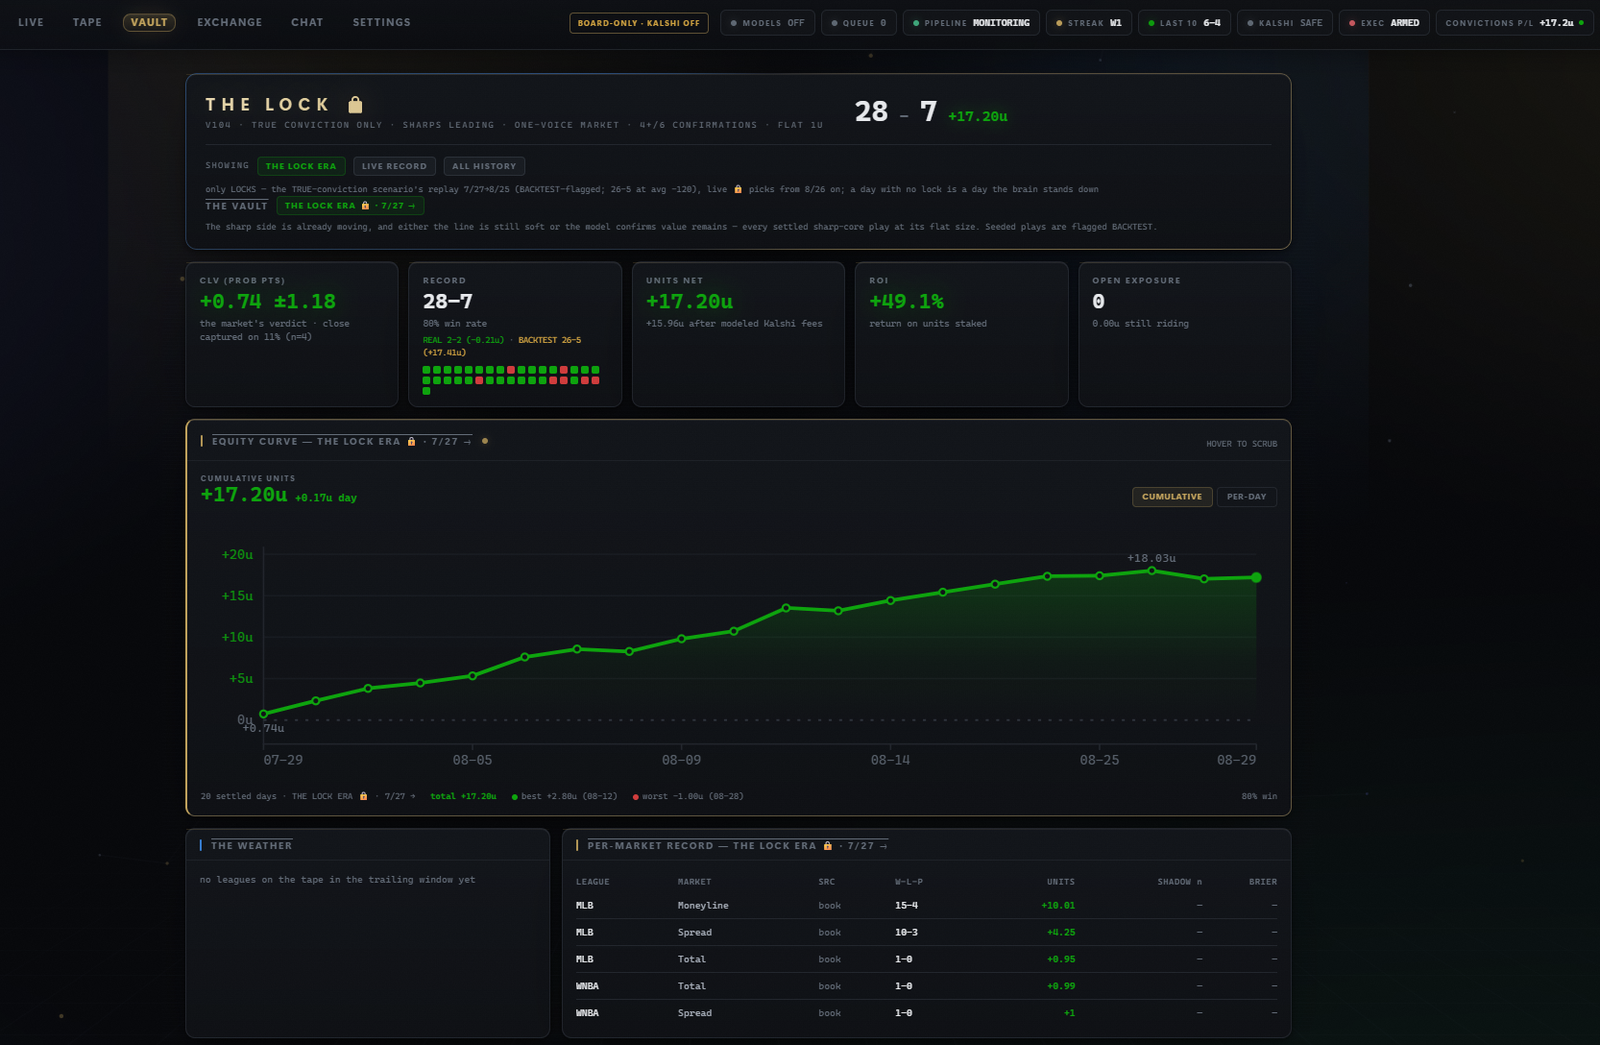Click the RECORD card's 28–7 value

pyautogui.click(x=447, y=301)
